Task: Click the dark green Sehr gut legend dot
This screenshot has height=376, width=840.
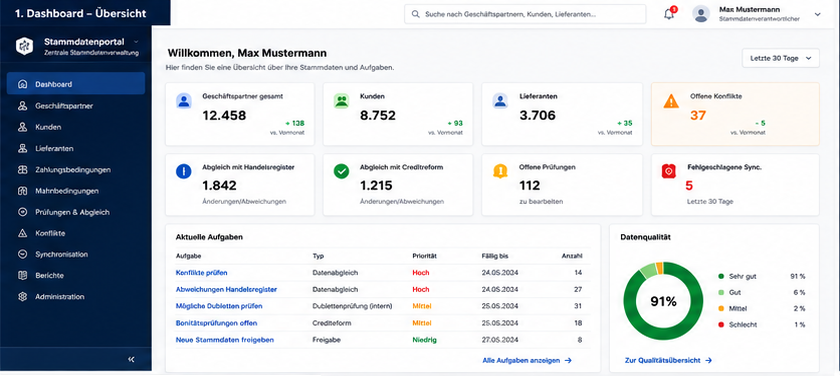Action: pos(721,276)
